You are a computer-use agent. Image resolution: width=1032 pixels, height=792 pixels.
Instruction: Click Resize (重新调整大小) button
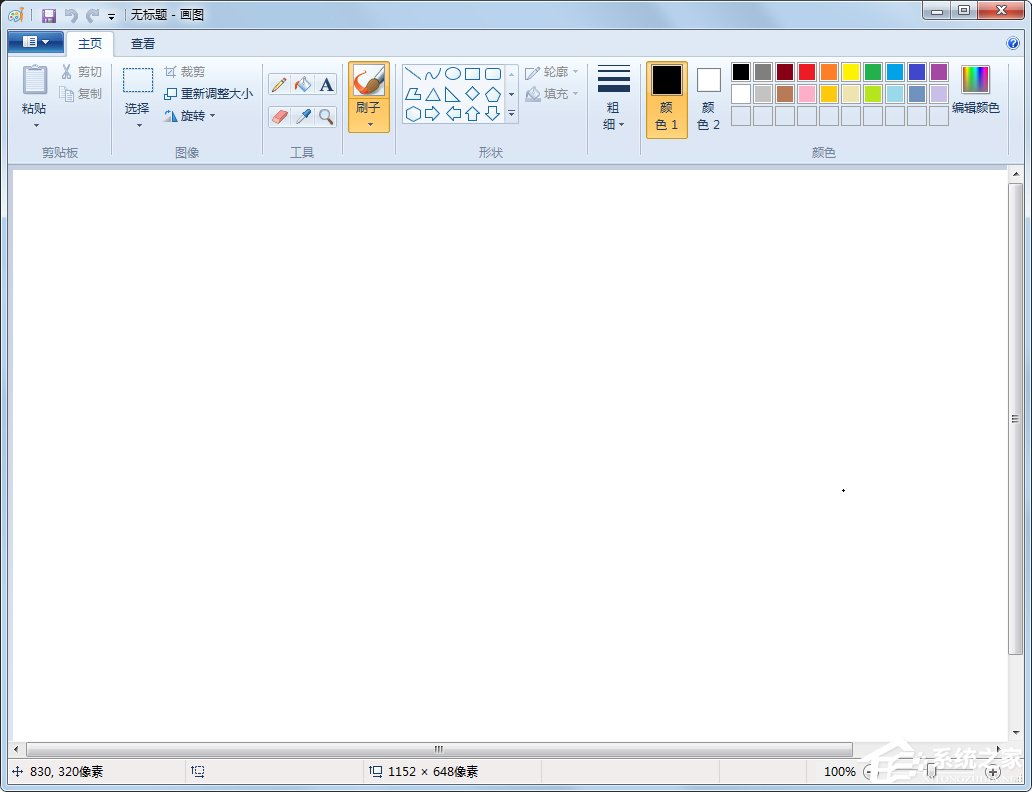click(209, 94)
